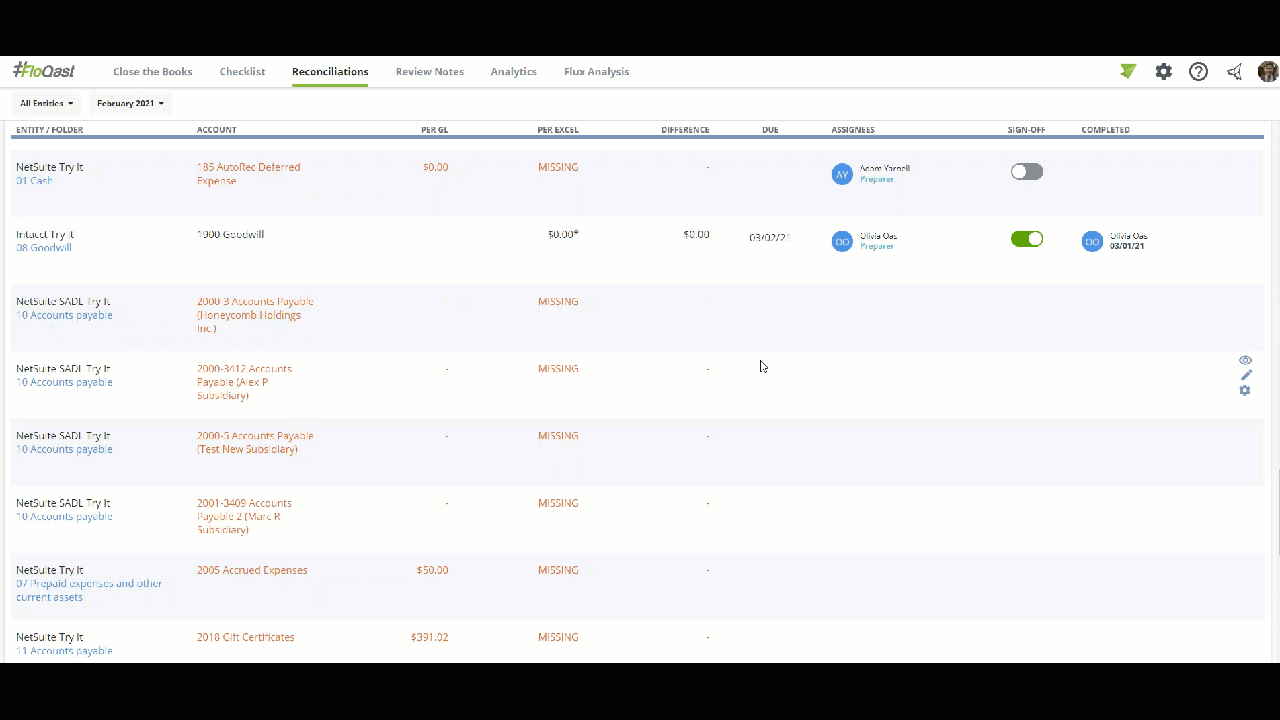Open the All Entities dropdown
Image resolution: width=1280 pixels, height=720 pixels.
47,103
